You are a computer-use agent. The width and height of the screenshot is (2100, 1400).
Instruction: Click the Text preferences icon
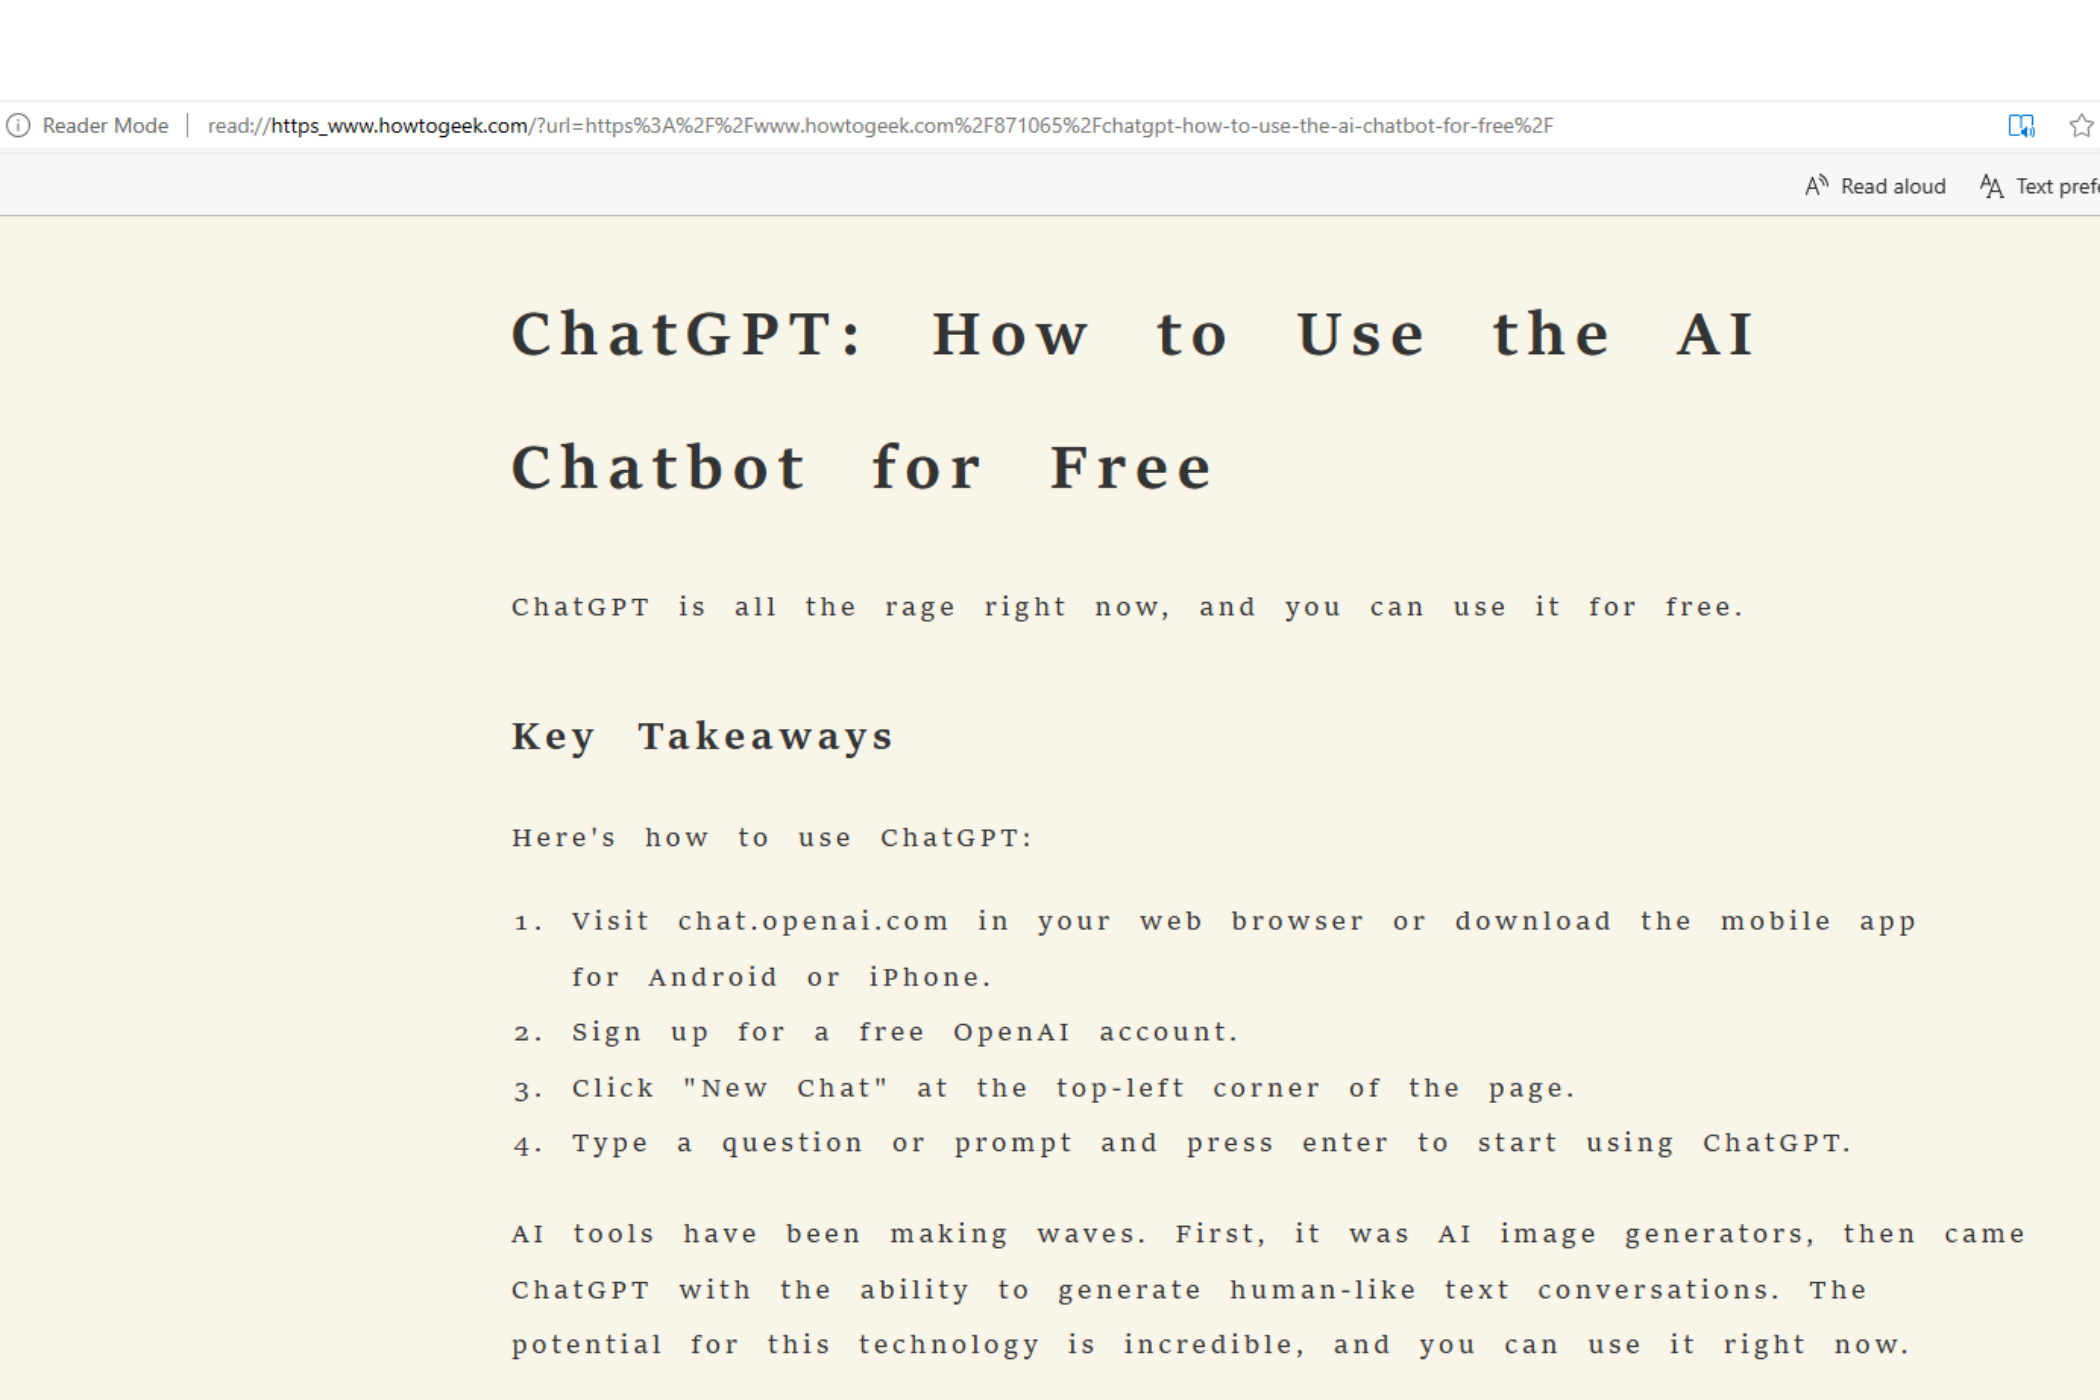[x=1991, y=186]
